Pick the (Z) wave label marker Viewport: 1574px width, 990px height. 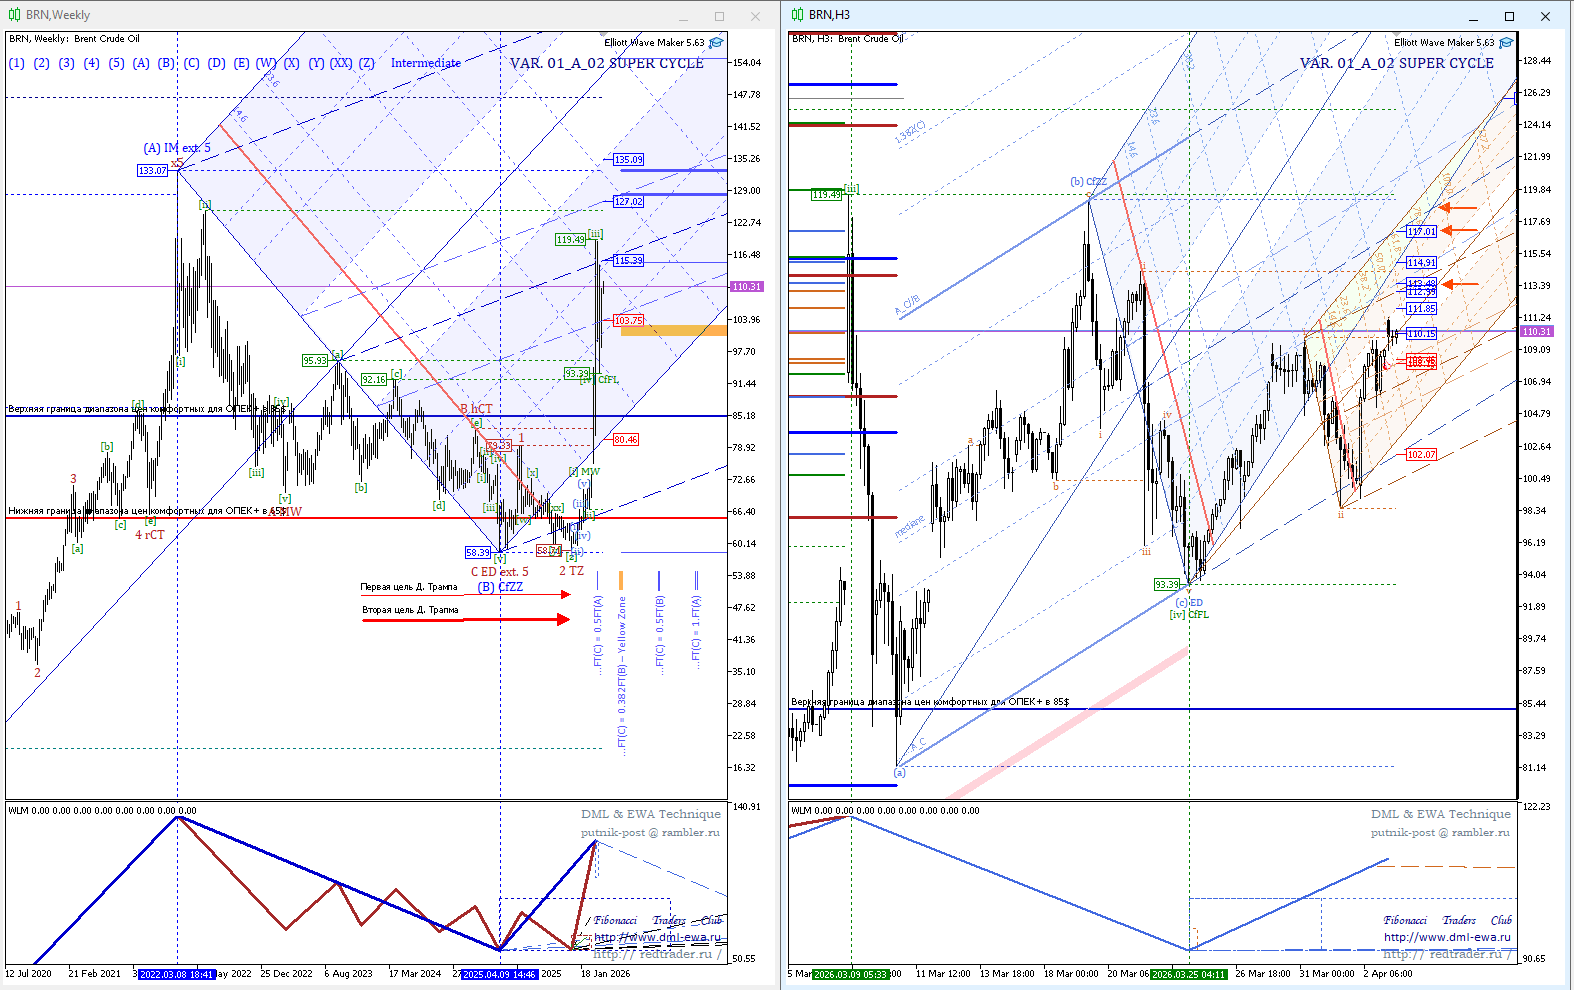[x=367, y=63]
